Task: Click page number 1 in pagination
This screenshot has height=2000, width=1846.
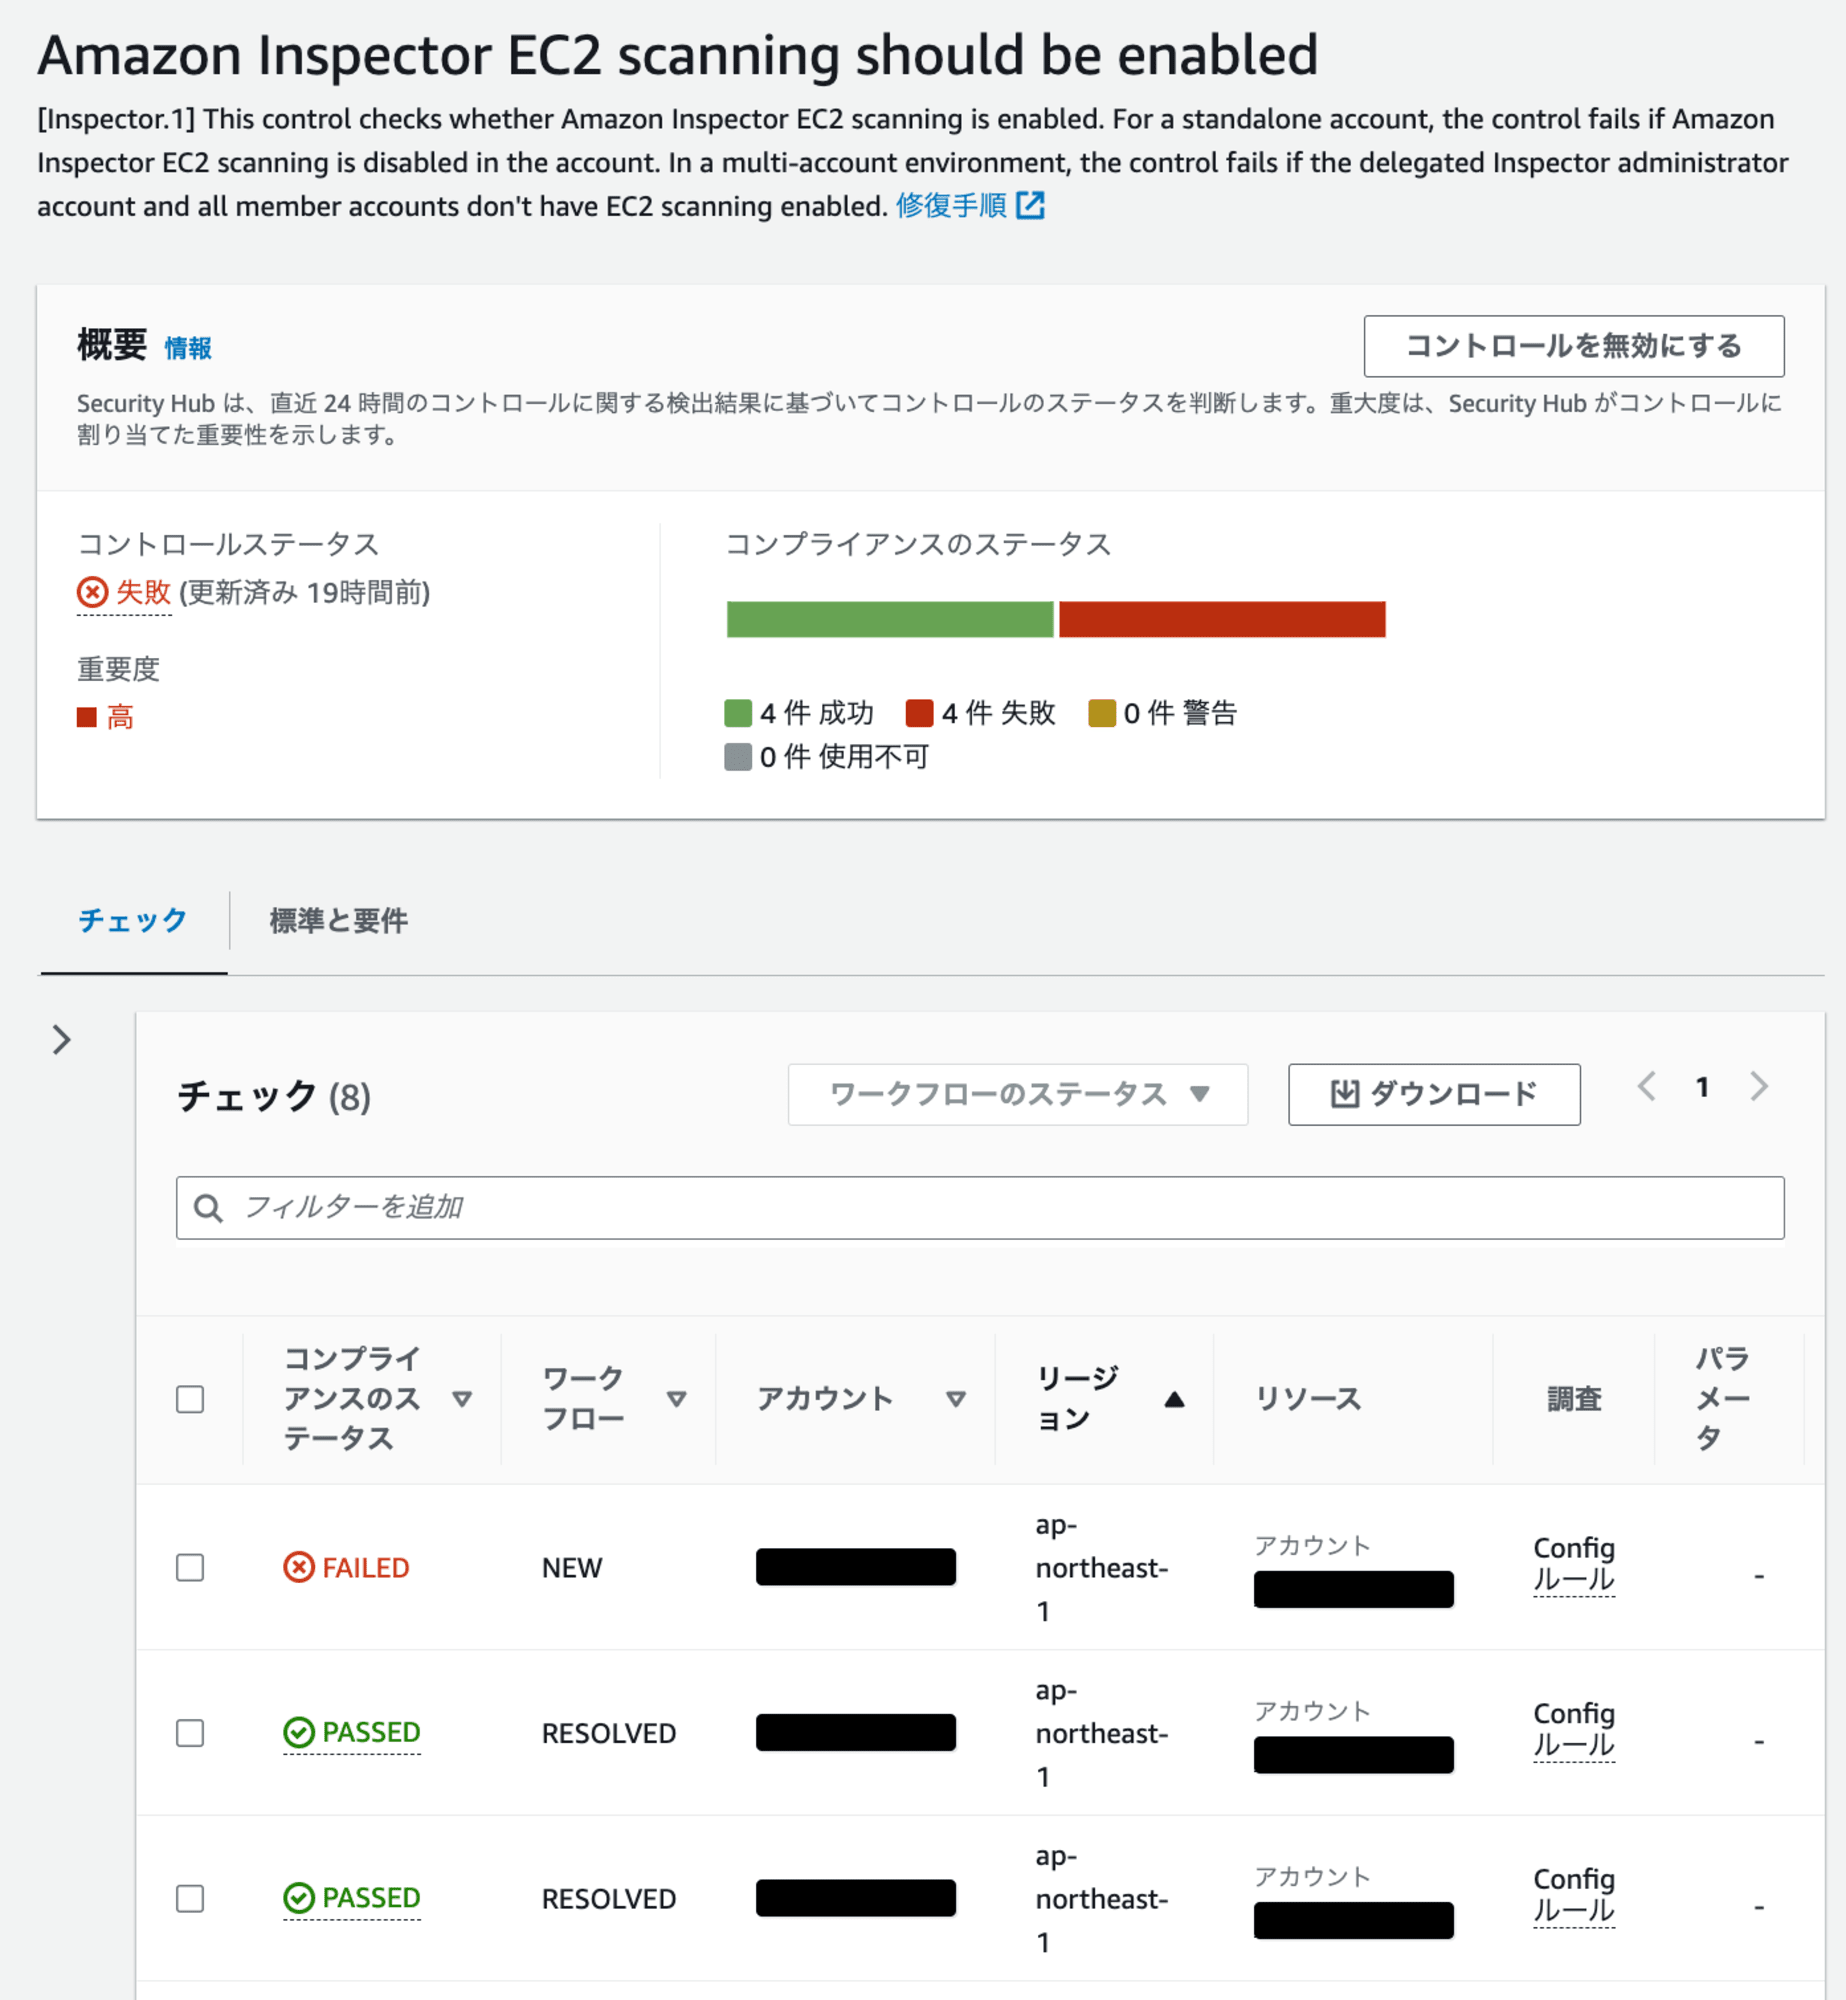Action: coord(1702,1087)
